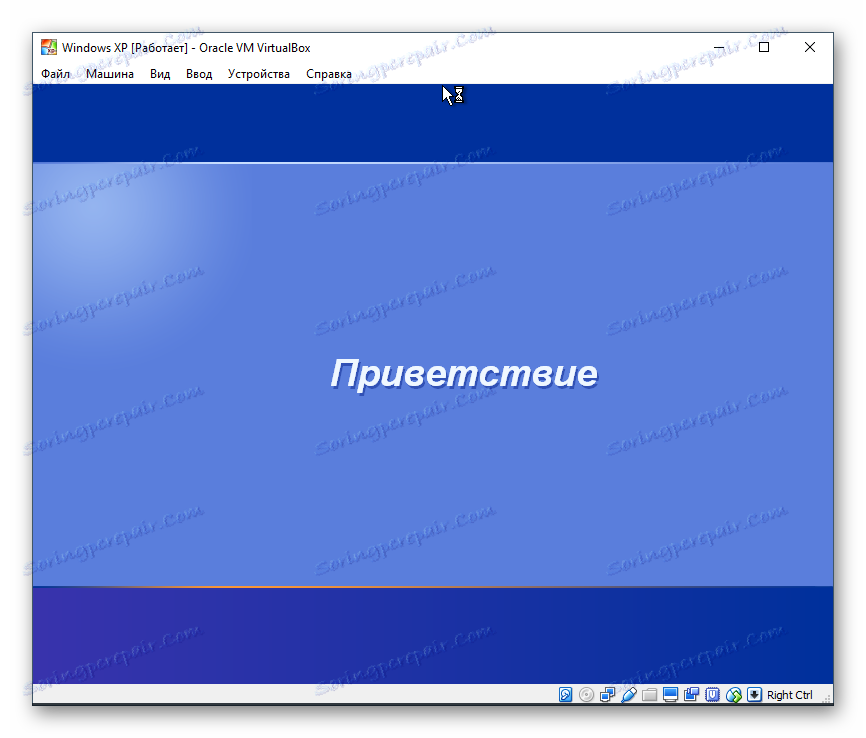Open the Устройства menu
Screen dimensions: 866x738
pyautogui.click(x=258, y=74)
